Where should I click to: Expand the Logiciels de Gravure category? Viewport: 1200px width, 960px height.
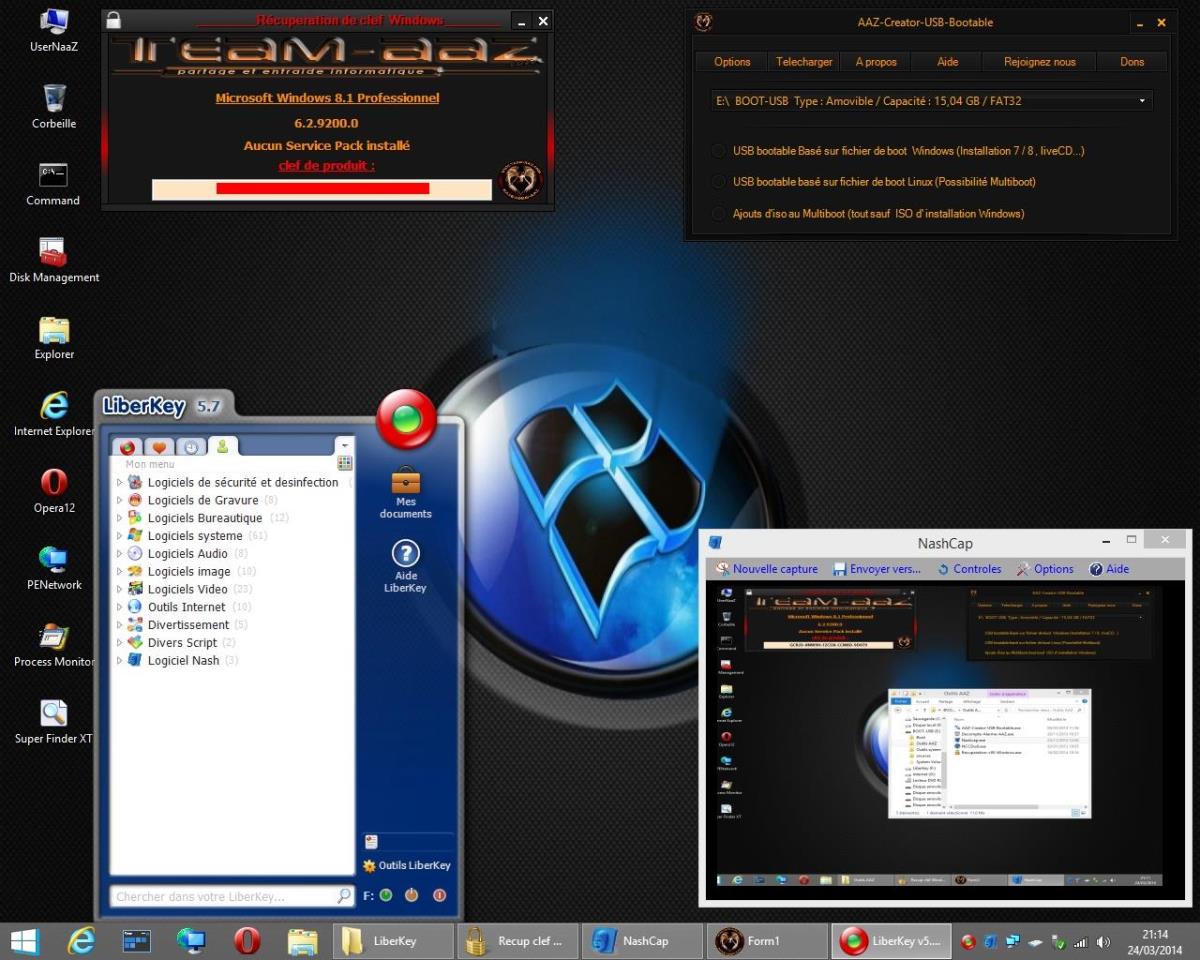120,500
